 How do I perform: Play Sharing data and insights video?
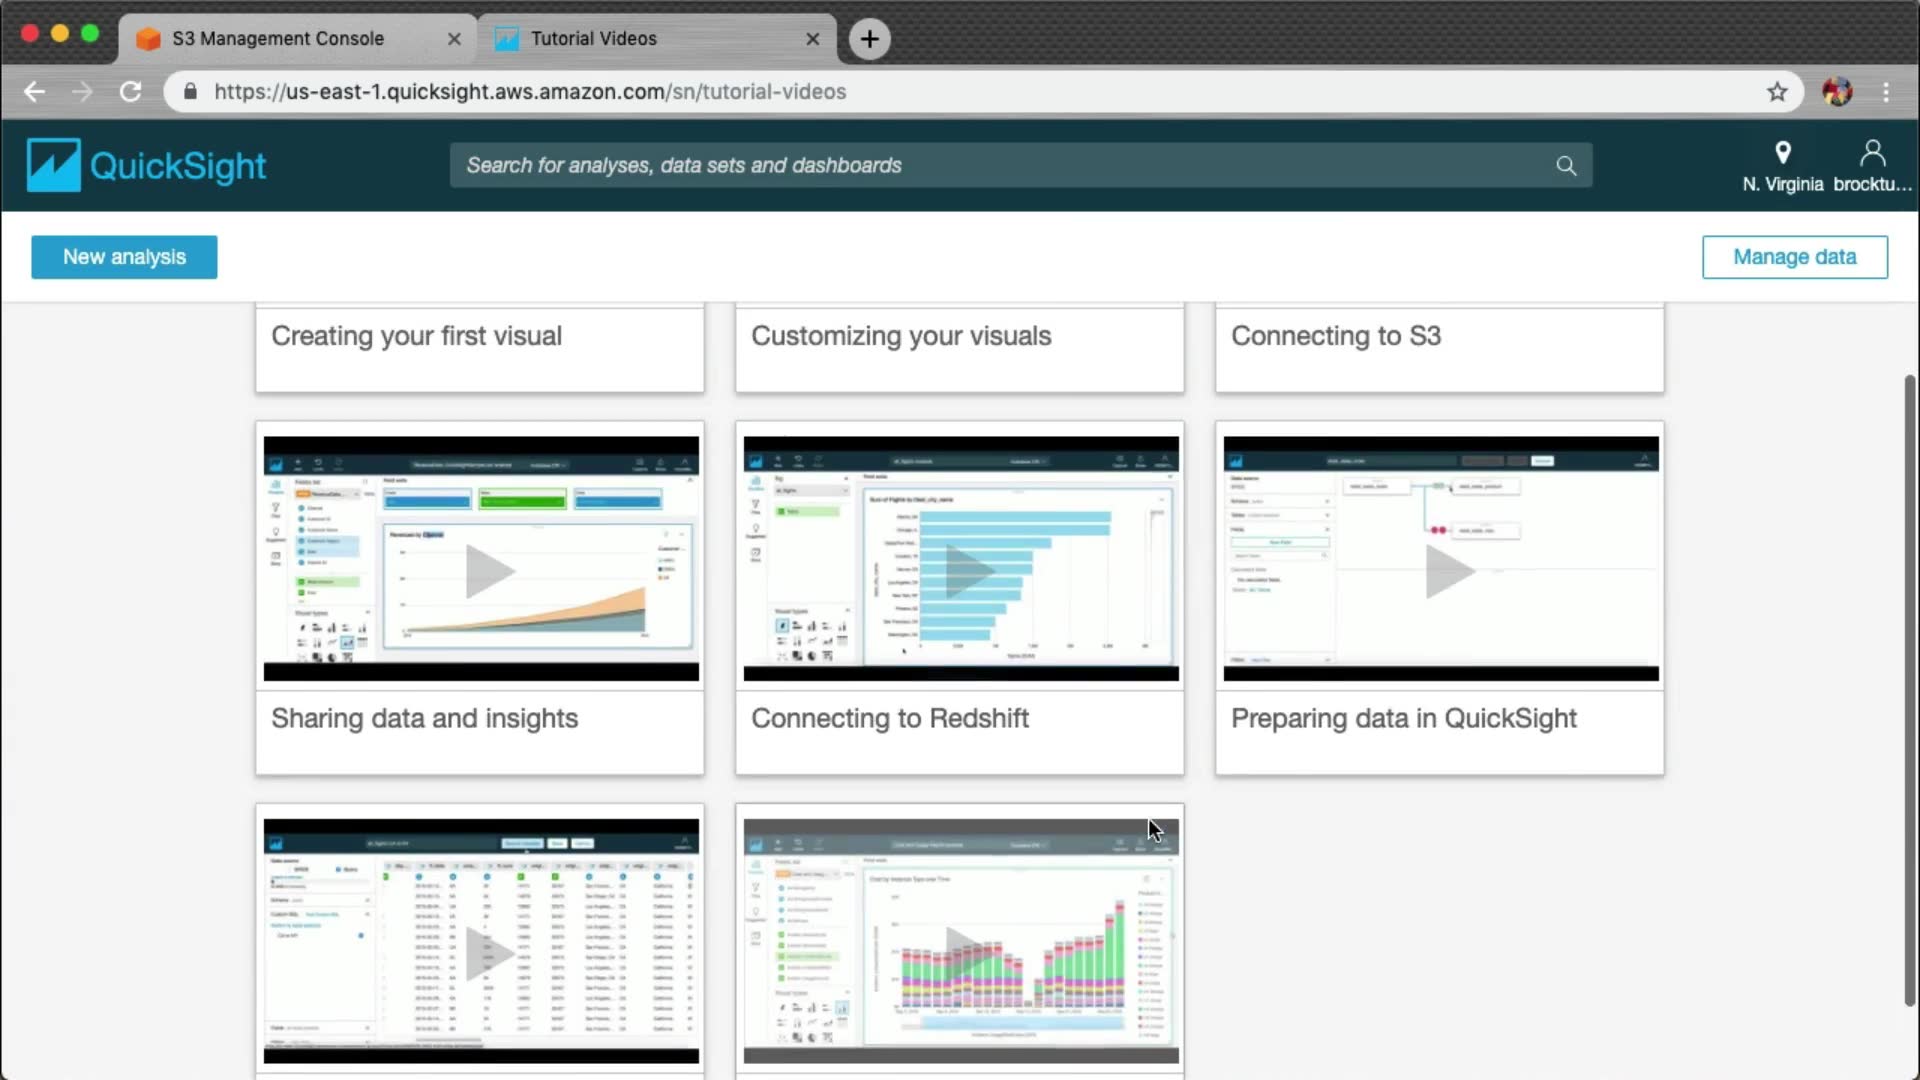click(489, 572)
